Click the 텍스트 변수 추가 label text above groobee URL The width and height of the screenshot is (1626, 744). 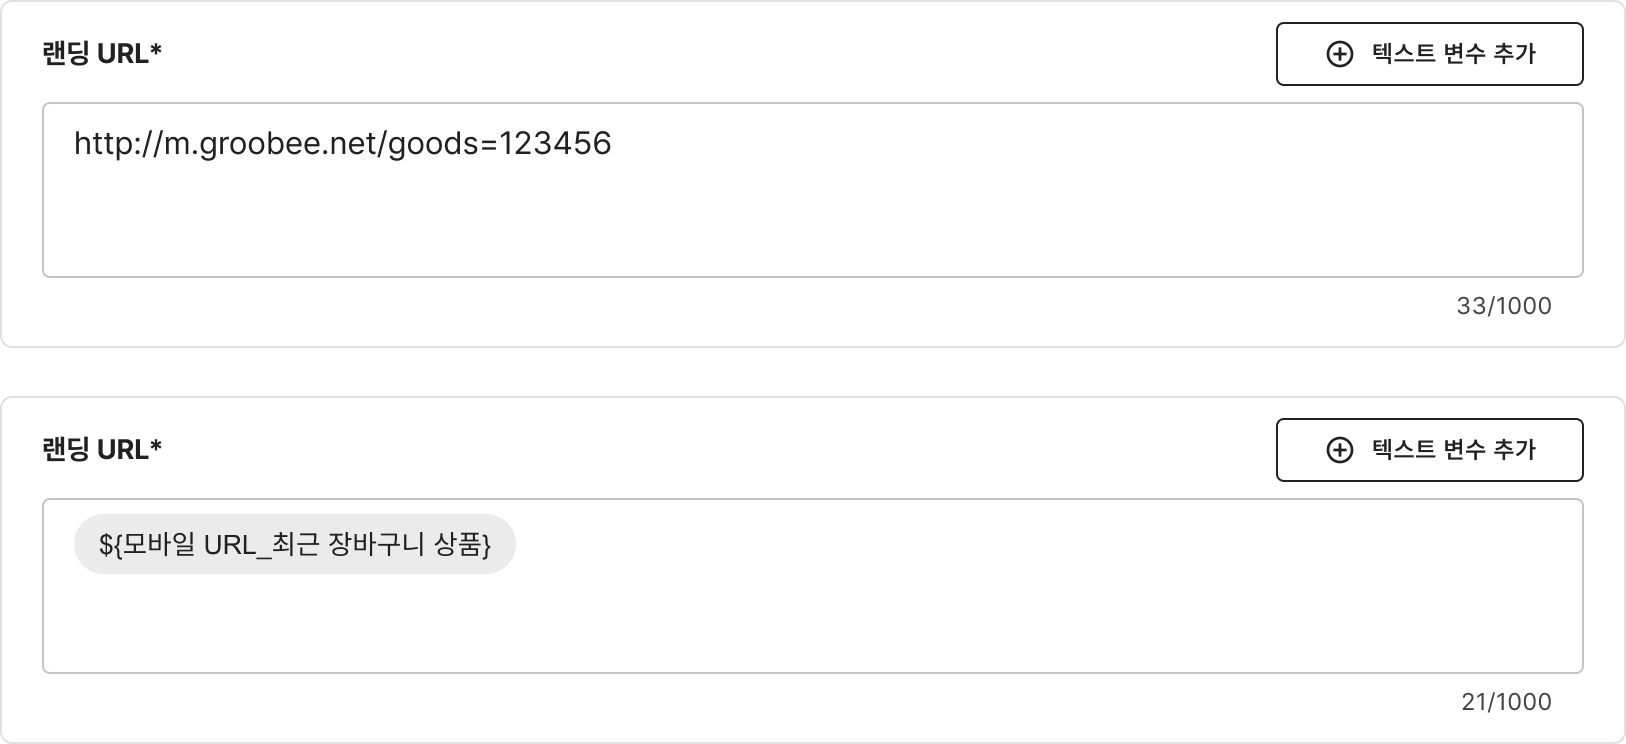coord(1454,54)
